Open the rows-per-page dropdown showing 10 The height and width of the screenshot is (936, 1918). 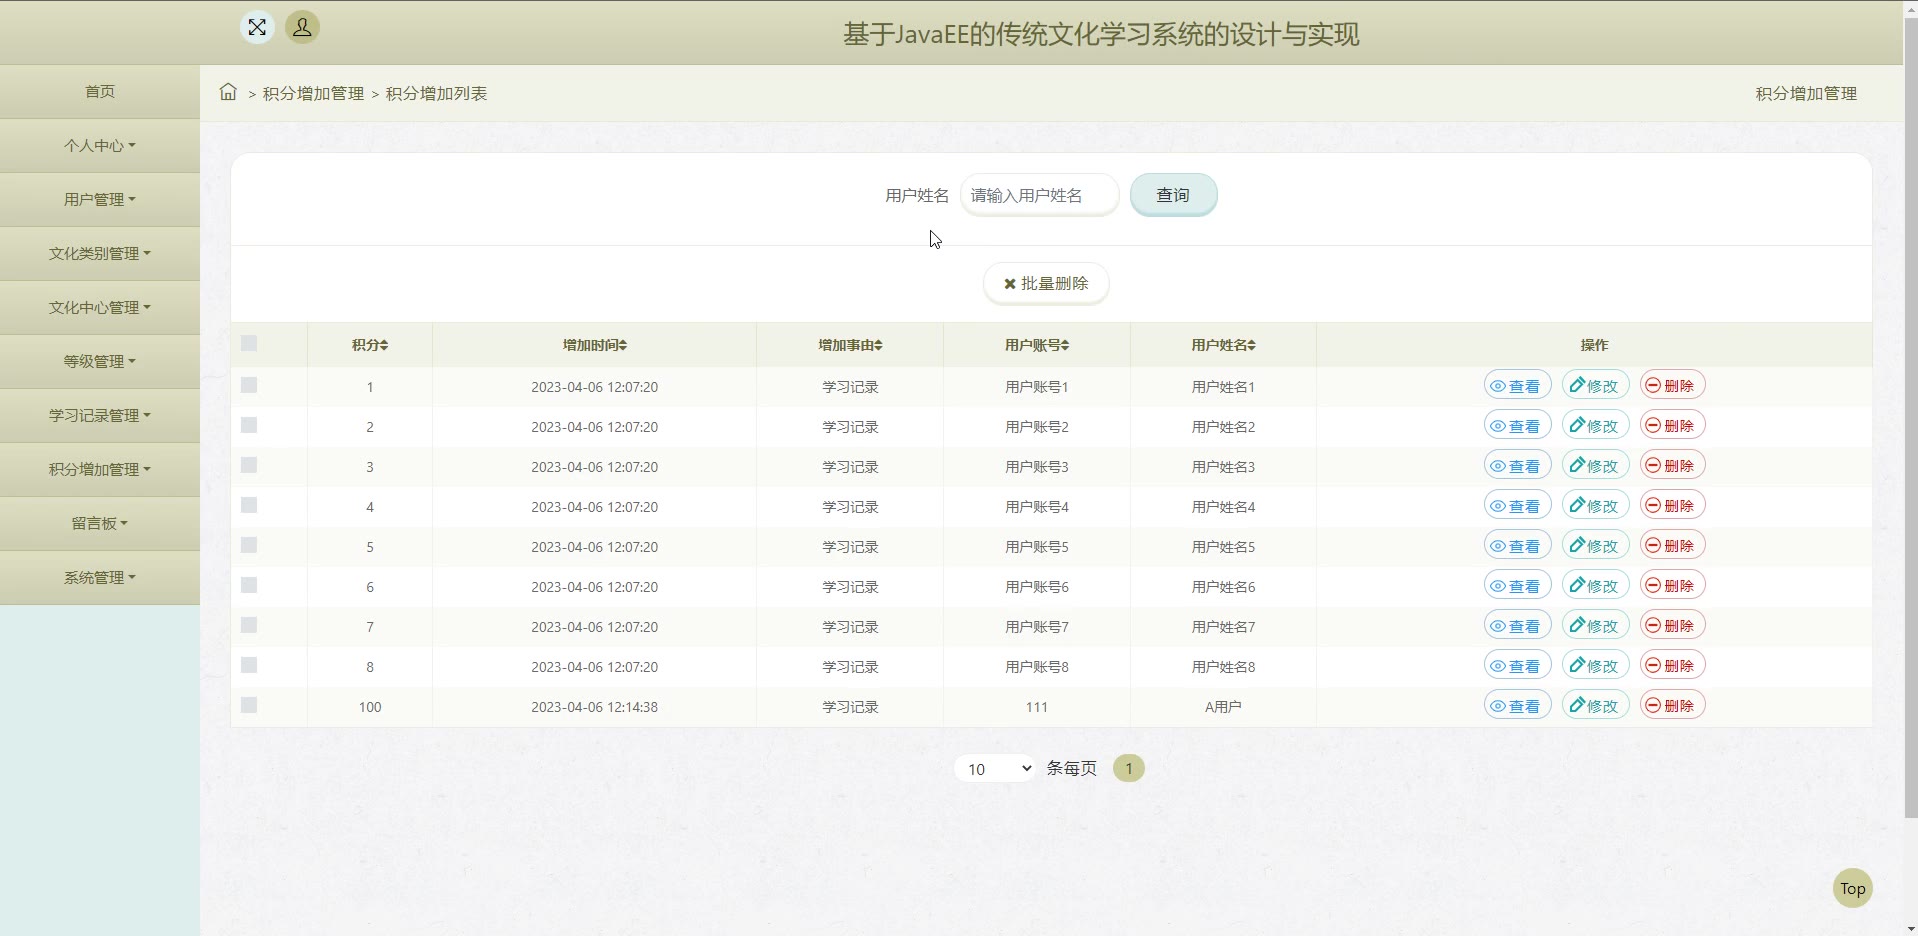tap(994, 768)
